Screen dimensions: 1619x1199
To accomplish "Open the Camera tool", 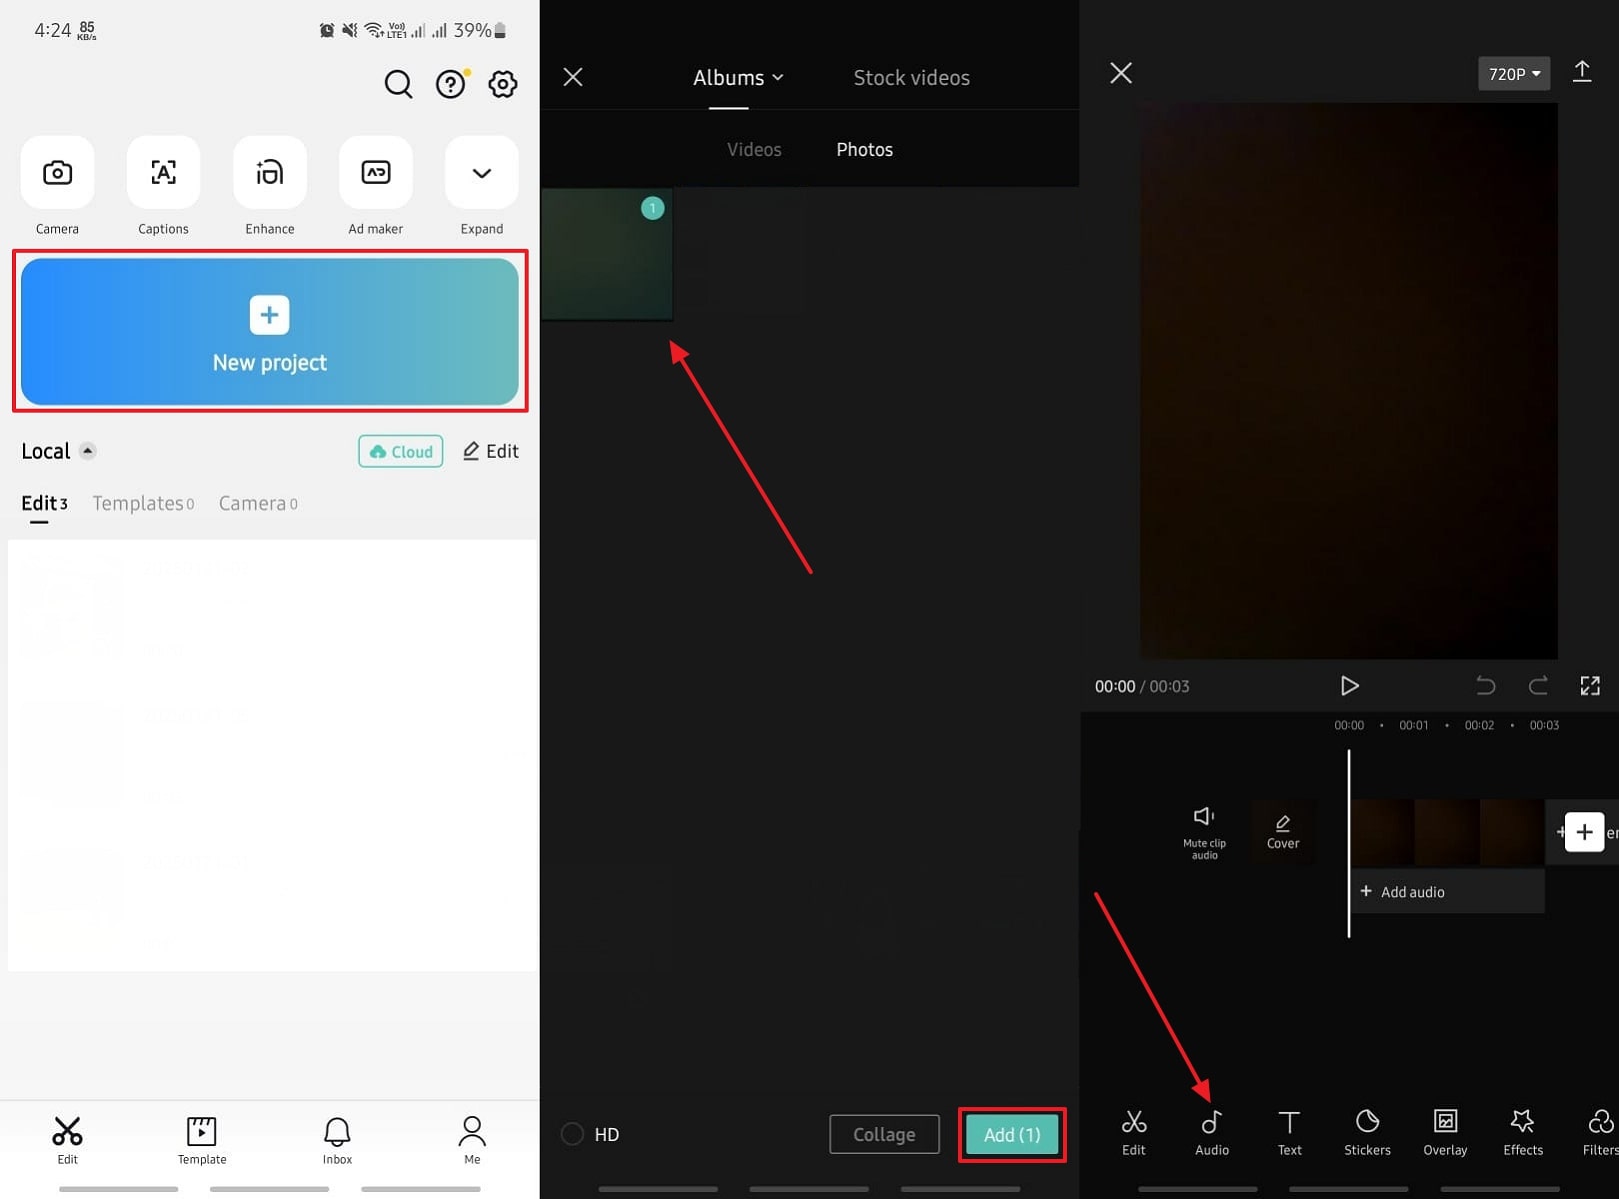I will click(57, 186).
